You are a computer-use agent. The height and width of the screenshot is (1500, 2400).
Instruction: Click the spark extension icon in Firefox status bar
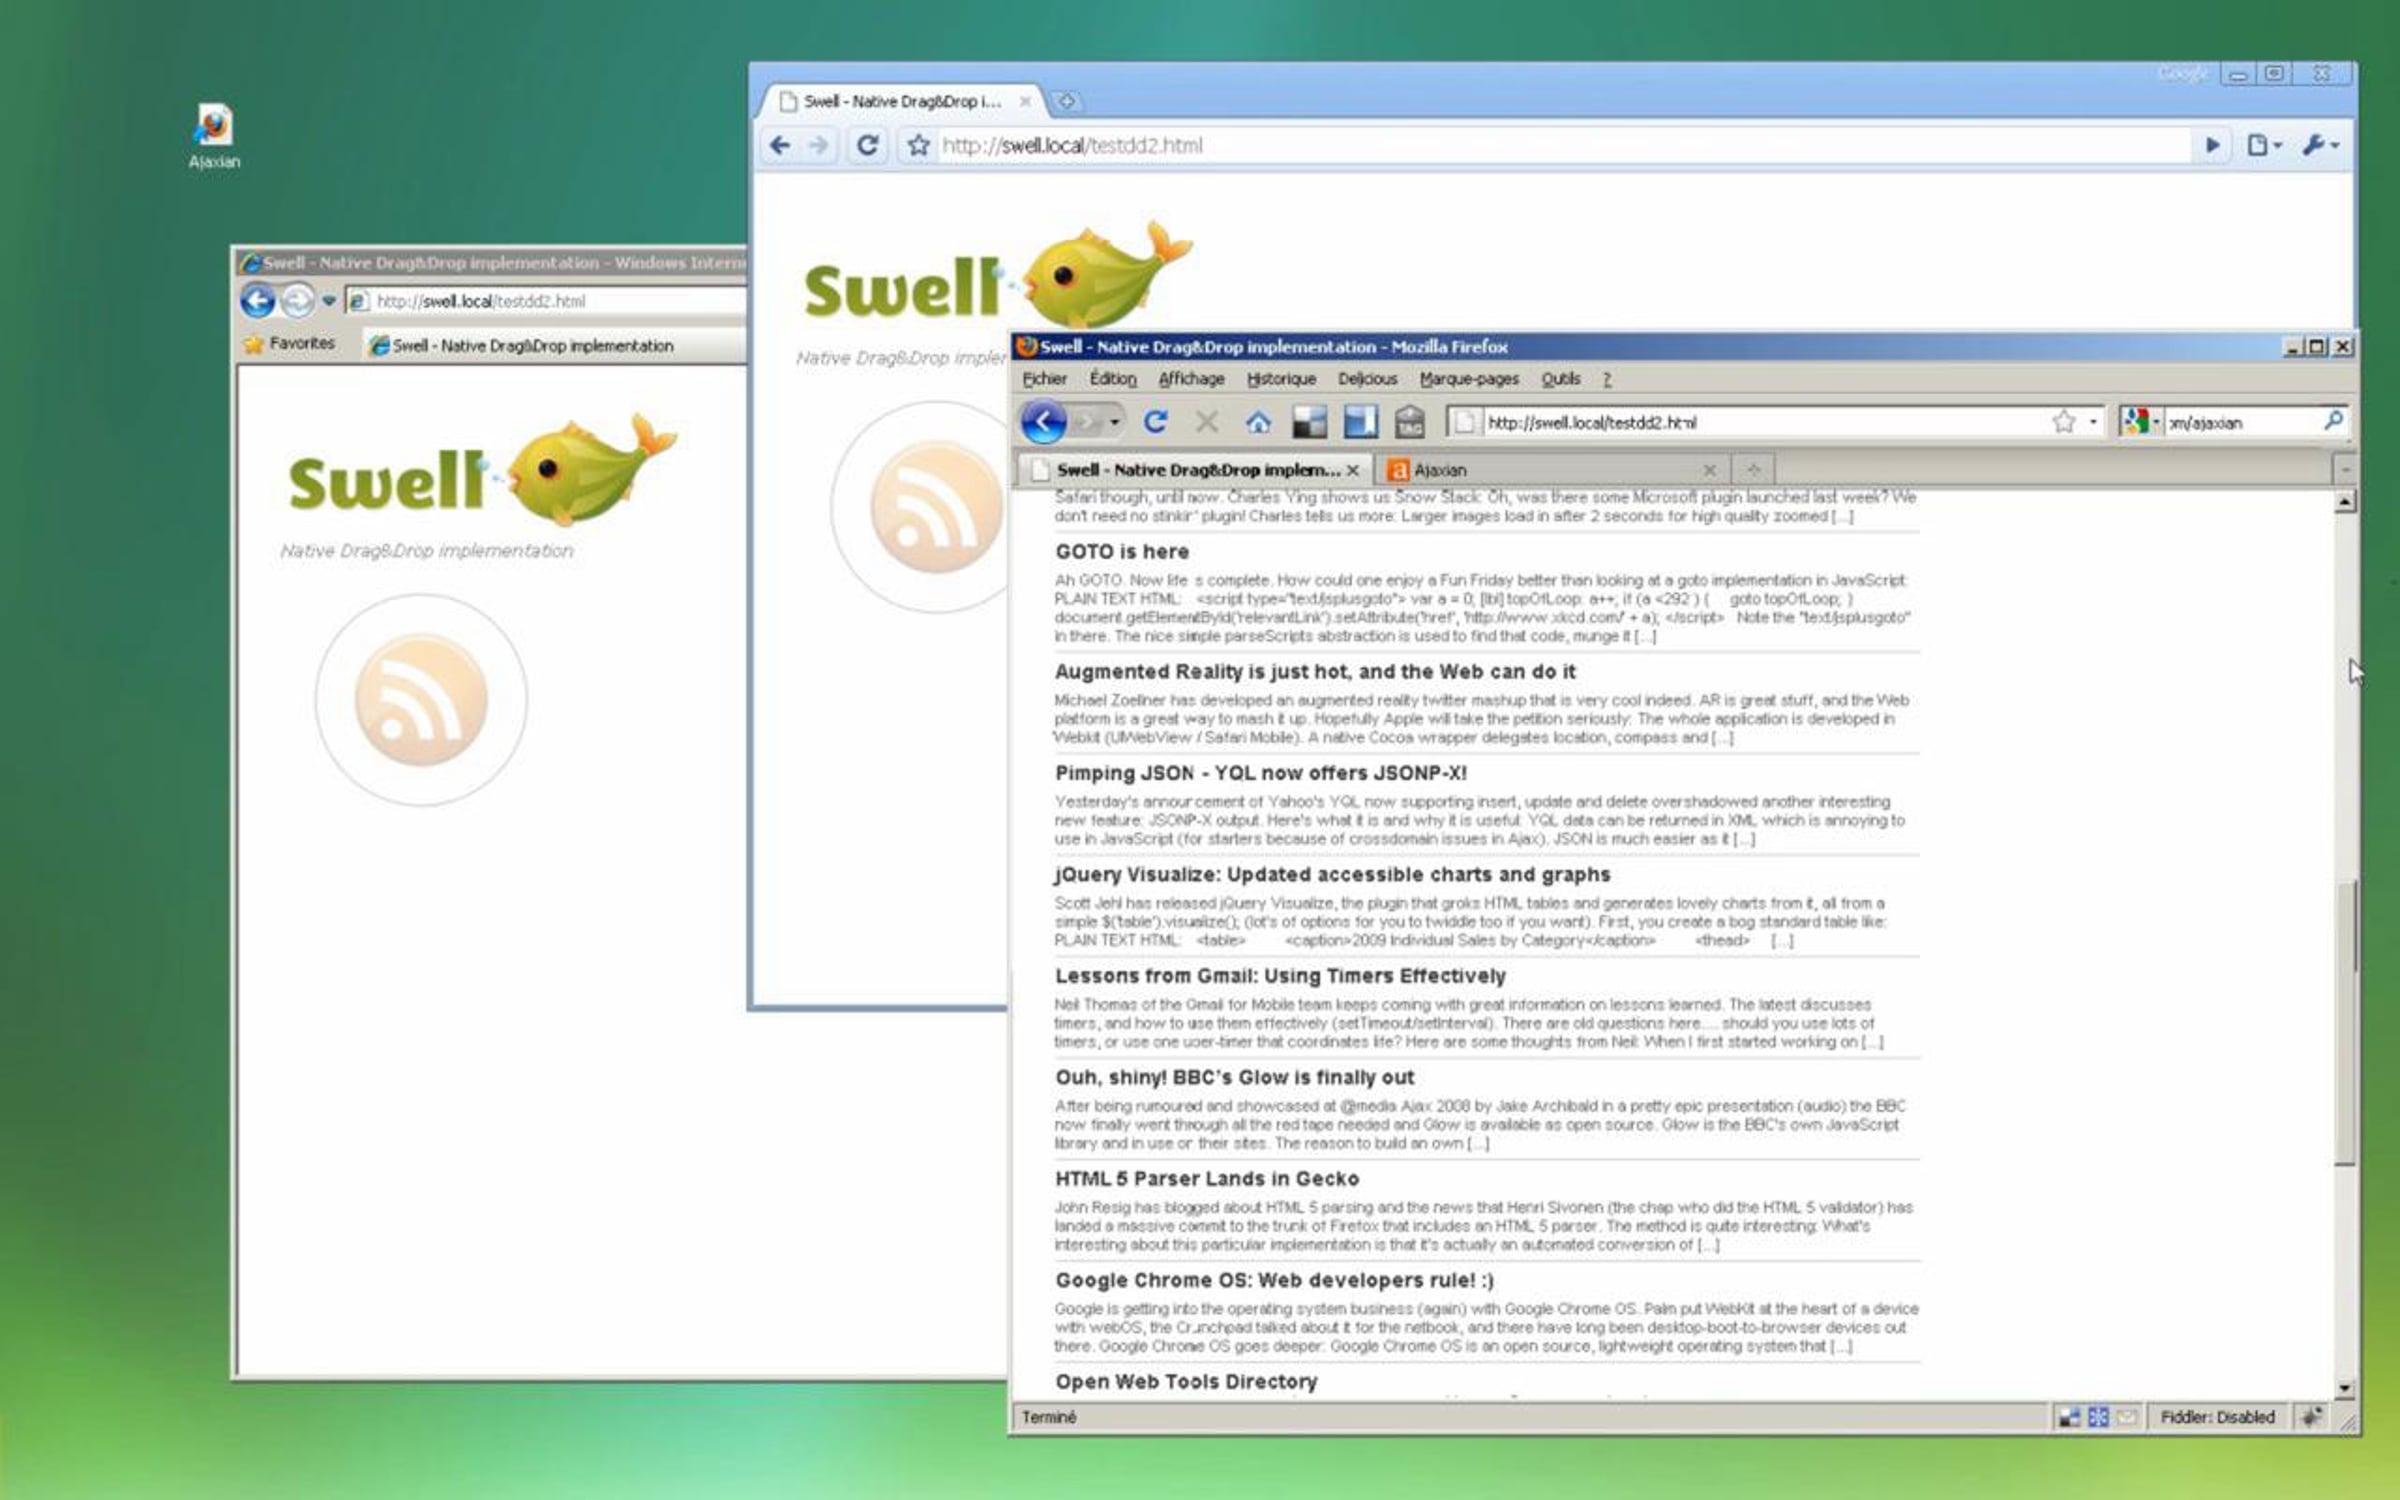point(2312,1417)
